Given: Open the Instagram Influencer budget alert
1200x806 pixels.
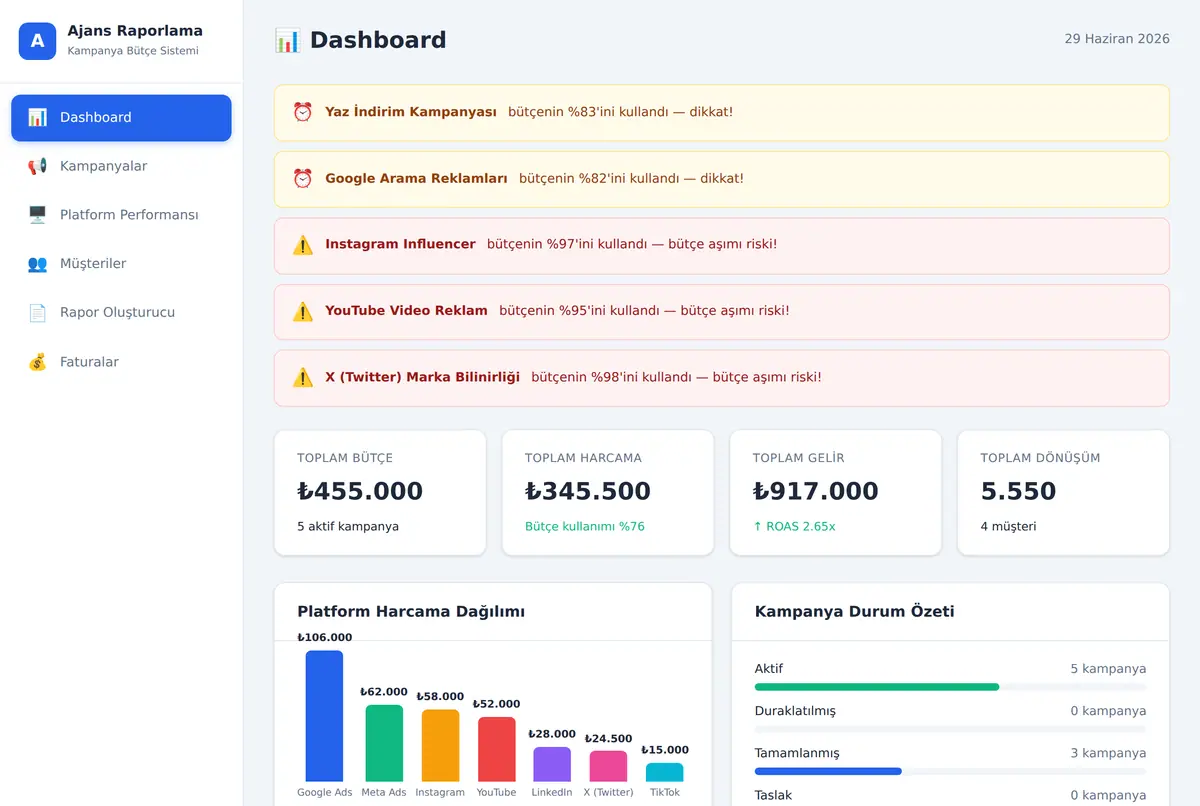Looking at the screenshot, I should click(x=722, y=245).
